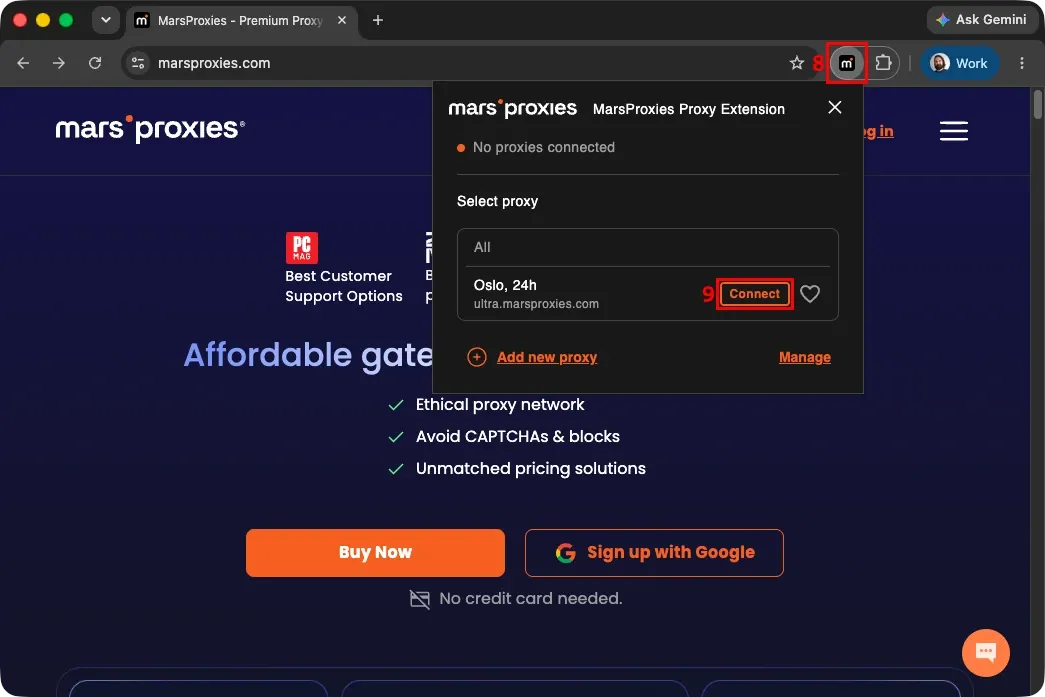The image size is (1045, 697).
Task: Expand the All proxy filter field
Action: click(648, 247)
